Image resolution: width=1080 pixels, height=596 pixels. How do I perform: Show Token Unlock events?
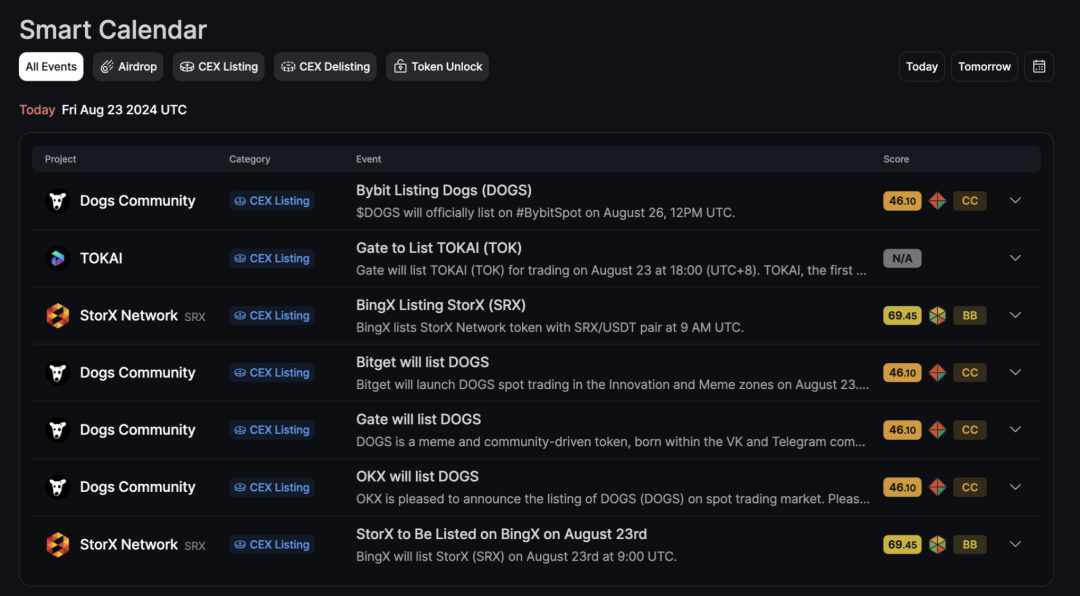tap(437, 67)
